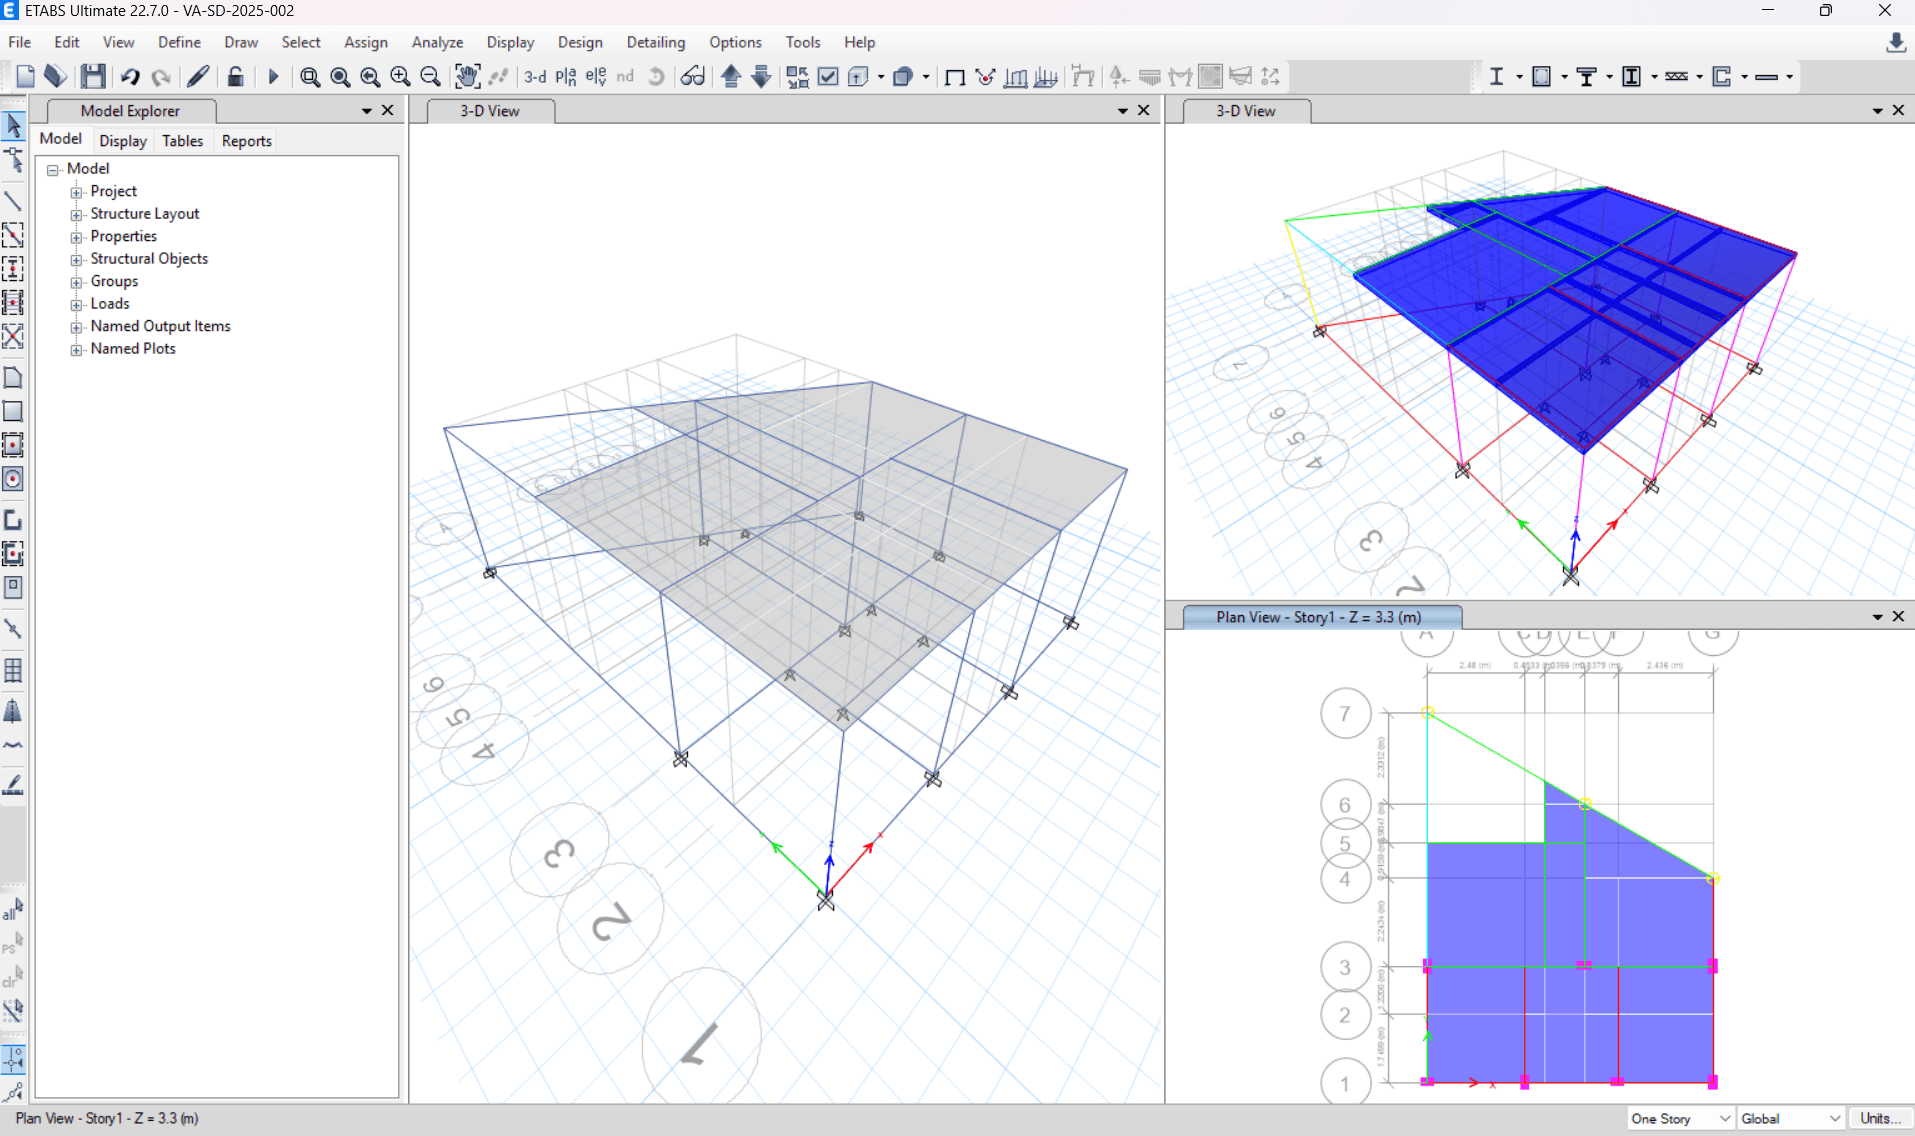The height and width of the screenshot is (1136, 1915).
Task: Set Elevation view from the toolbar
Action: (x=596, y=77)
